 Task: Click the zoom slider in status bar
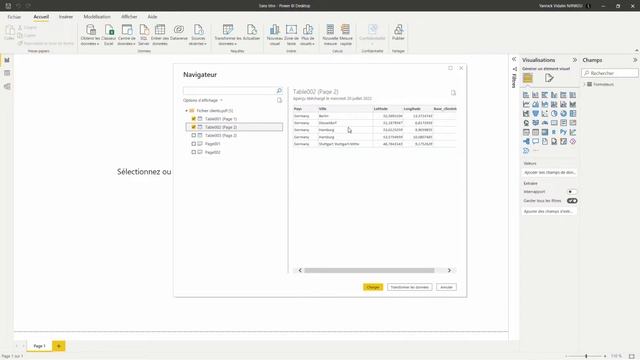586,356
